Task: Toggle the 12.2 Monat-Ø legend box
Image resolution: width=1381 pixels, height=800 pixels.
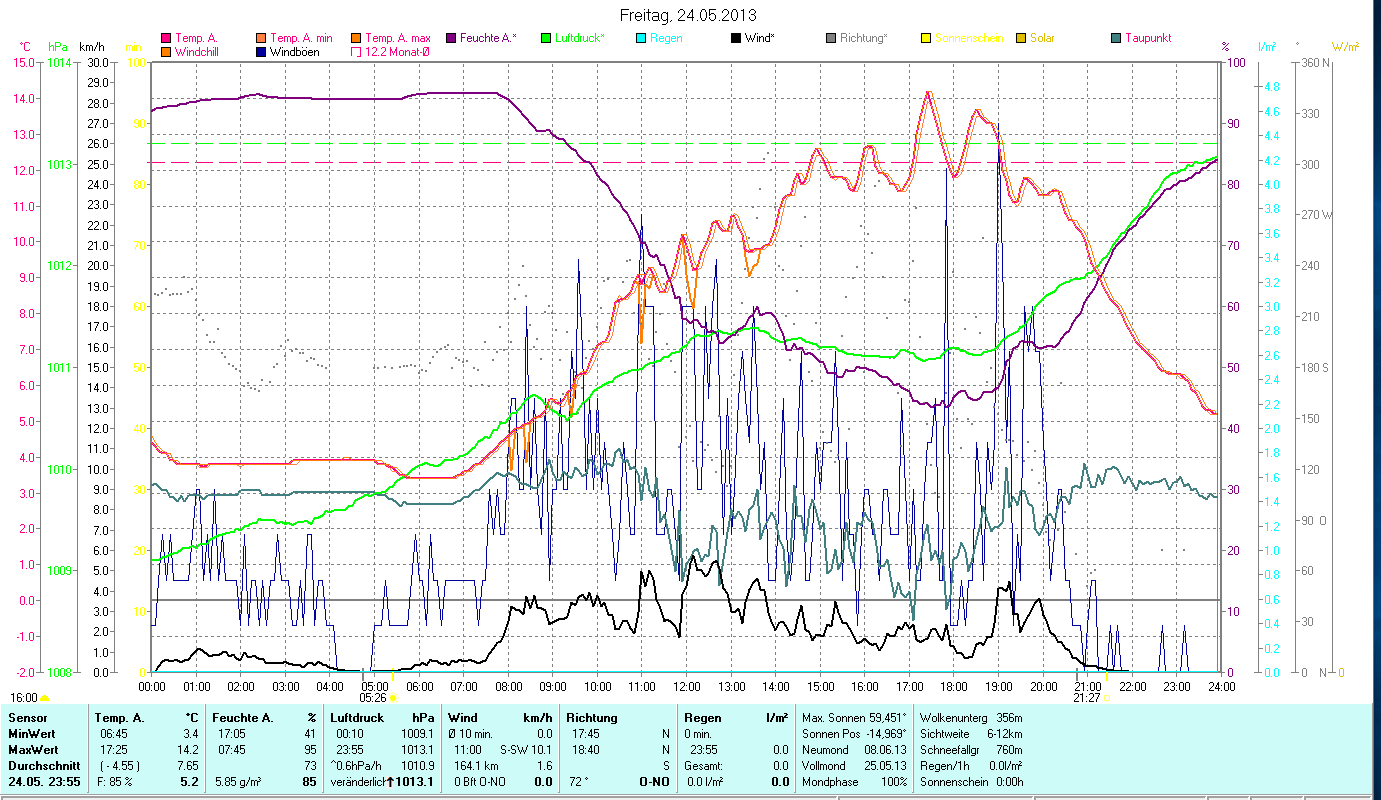Action: coord(356,52)
